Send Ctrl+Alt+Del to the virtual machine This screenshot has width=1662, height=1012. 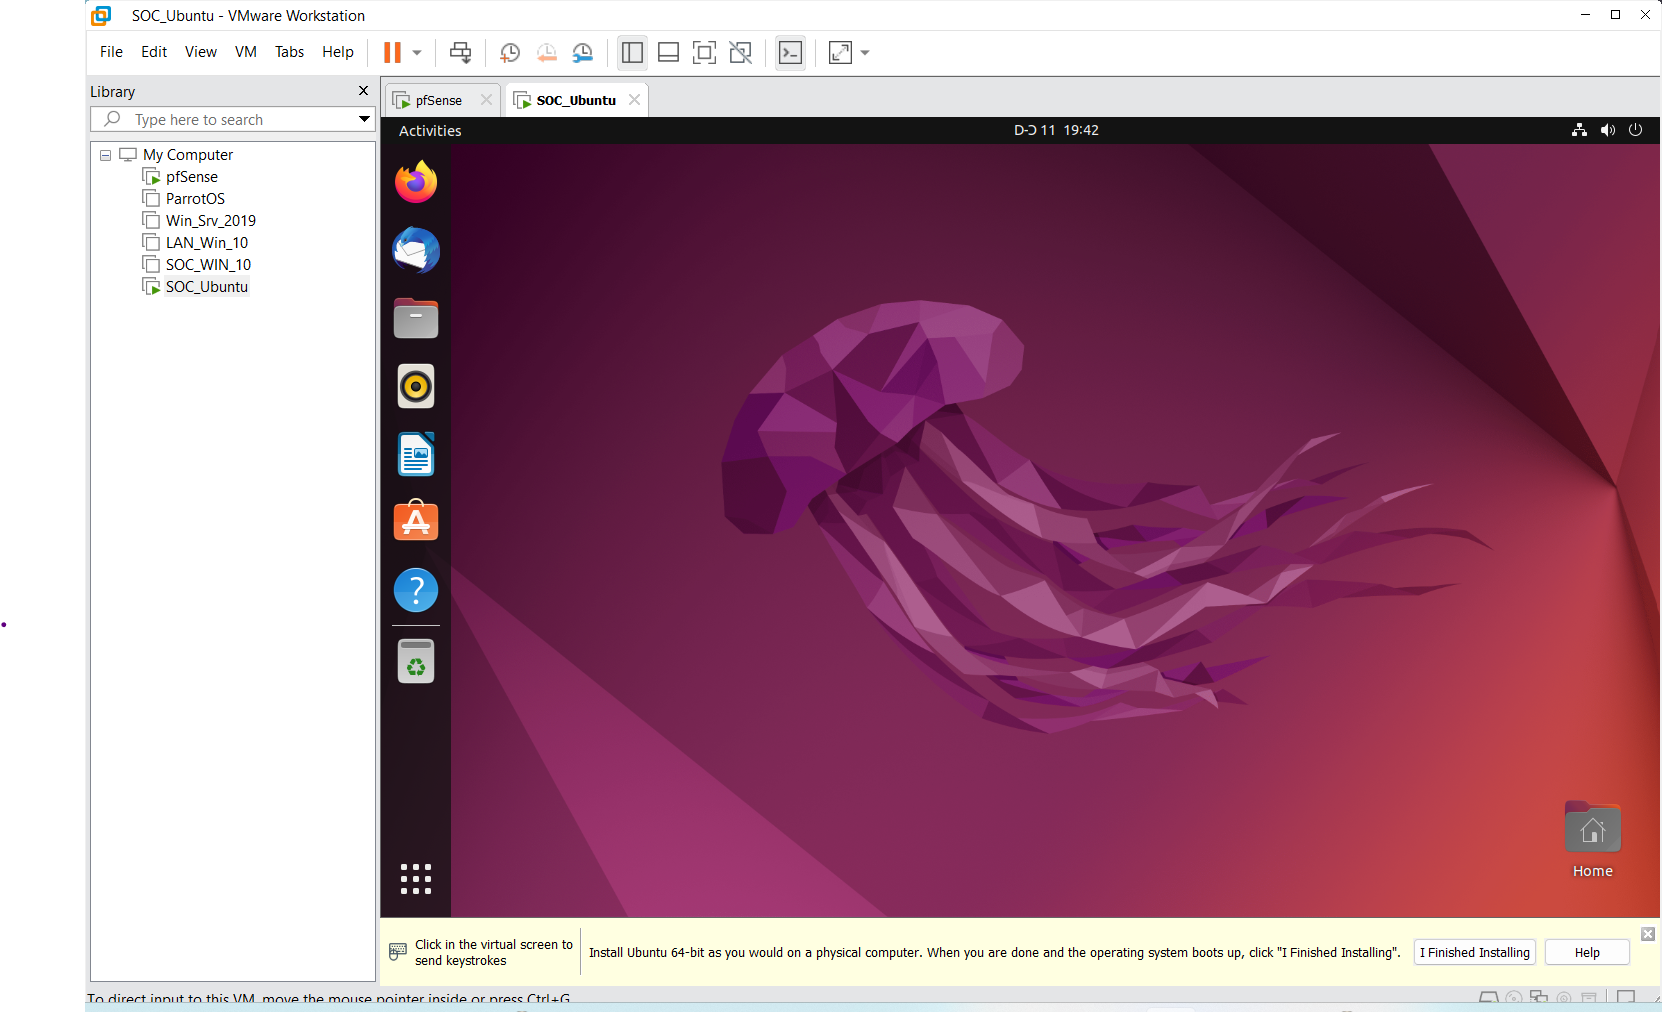(460, 52)
